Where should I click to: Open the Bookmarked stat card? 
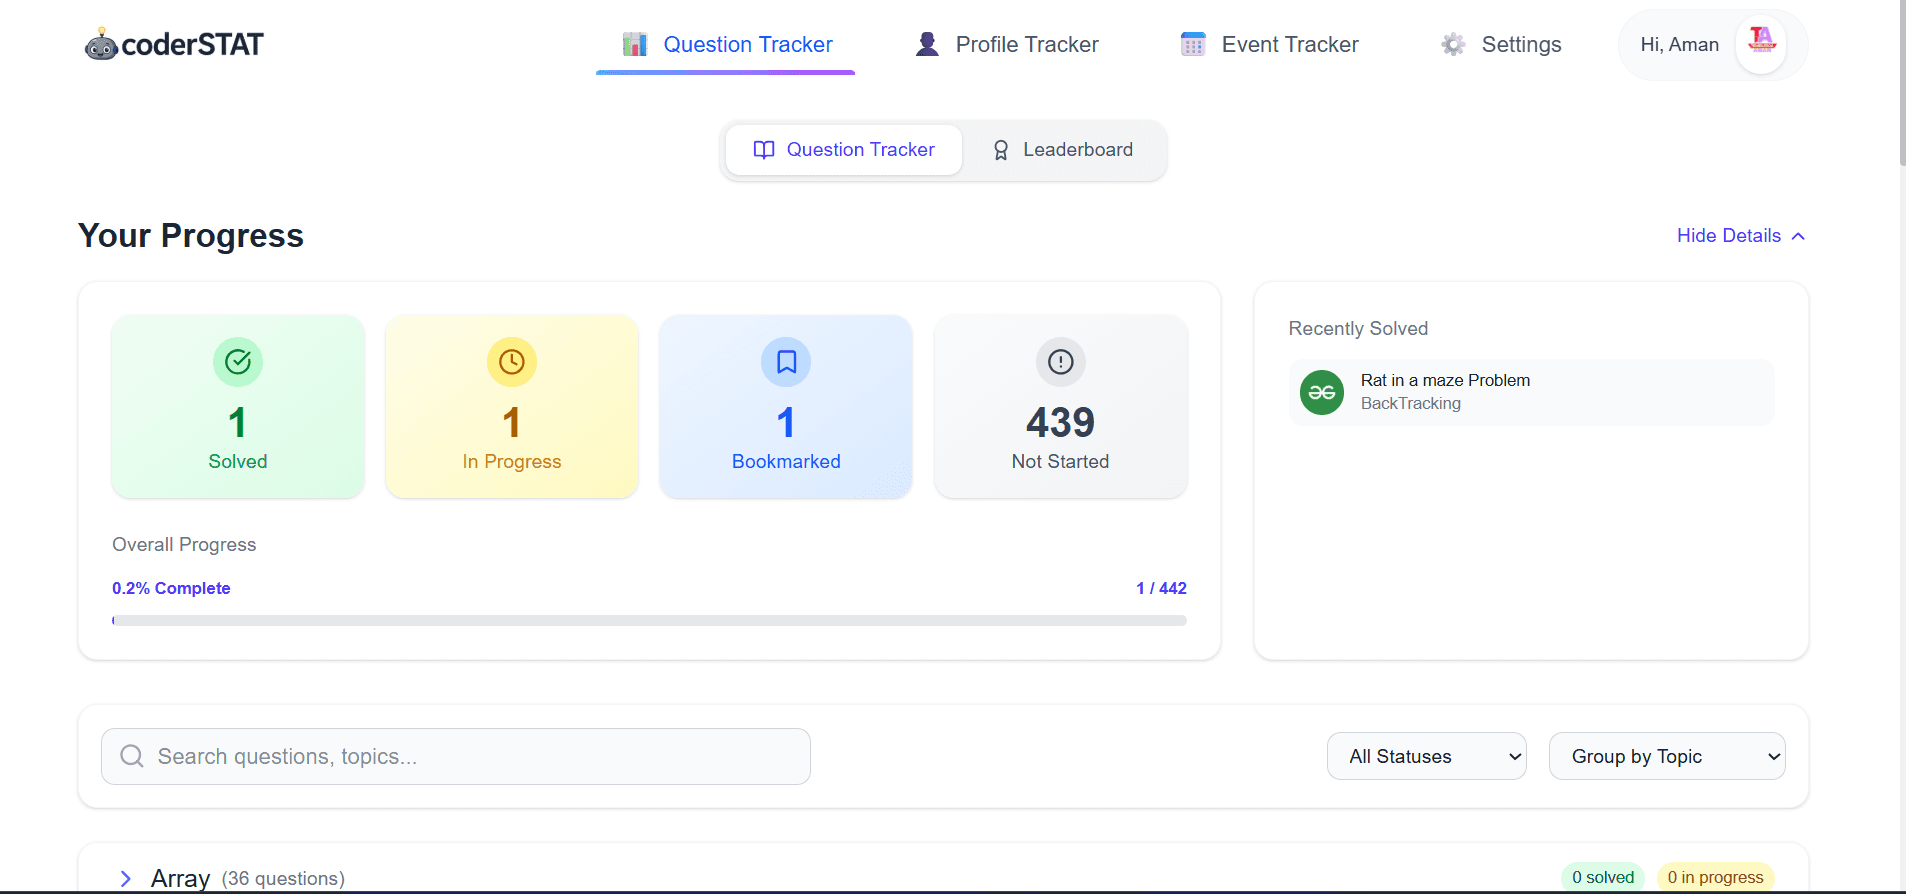tap(786, 406)
